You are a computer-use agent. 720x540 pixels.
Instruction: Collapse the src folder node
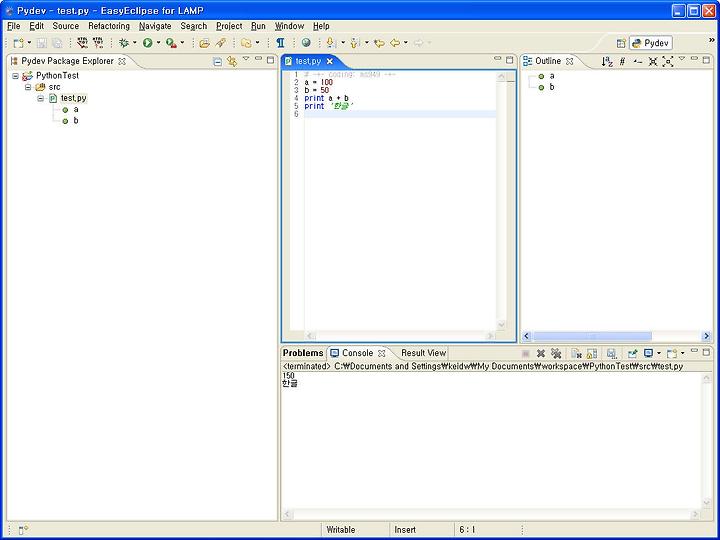tap(28, 87)
